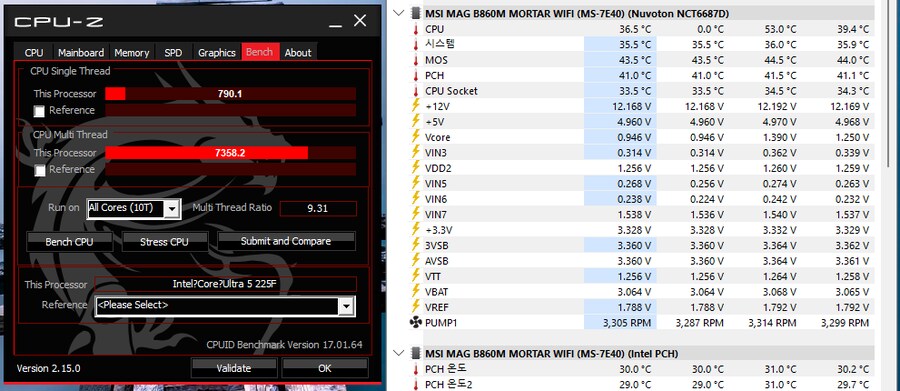Click the VIN6 voltage bolt icon
This screenshot has width=900, height=391.
[x=416, y=199]
